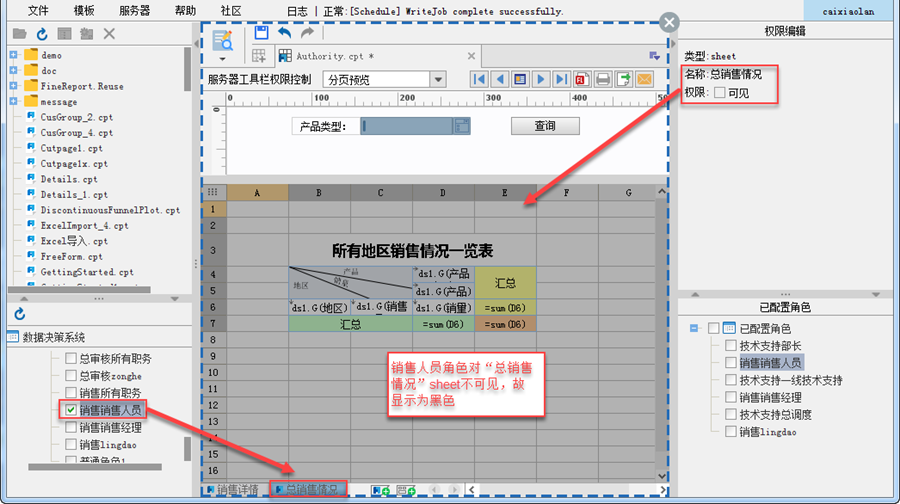900x504 pixels.
Task: Open the 模板 menu
Action: [84, 11]
